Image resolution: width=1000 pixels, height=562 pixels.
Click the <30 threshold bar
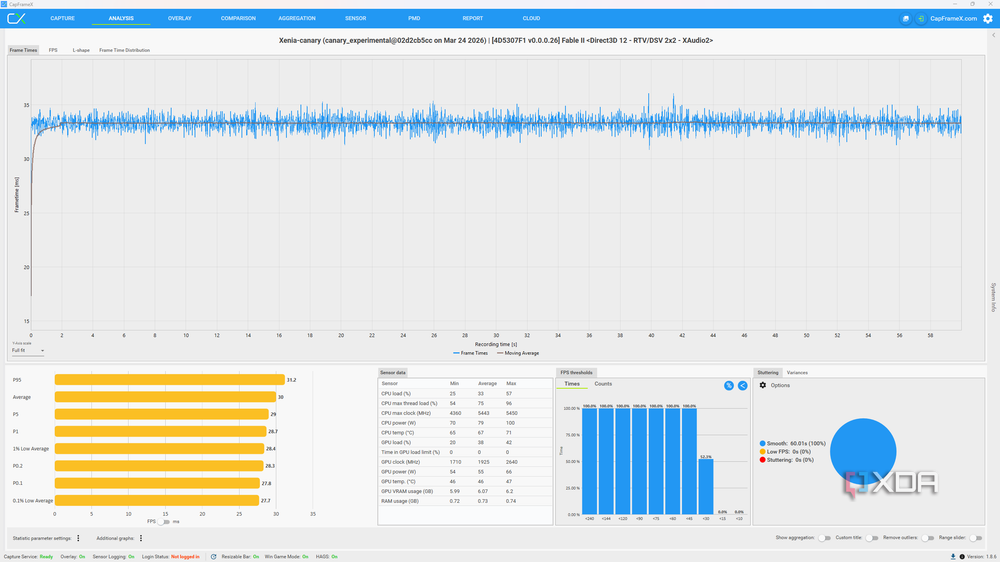pos(705,487)
